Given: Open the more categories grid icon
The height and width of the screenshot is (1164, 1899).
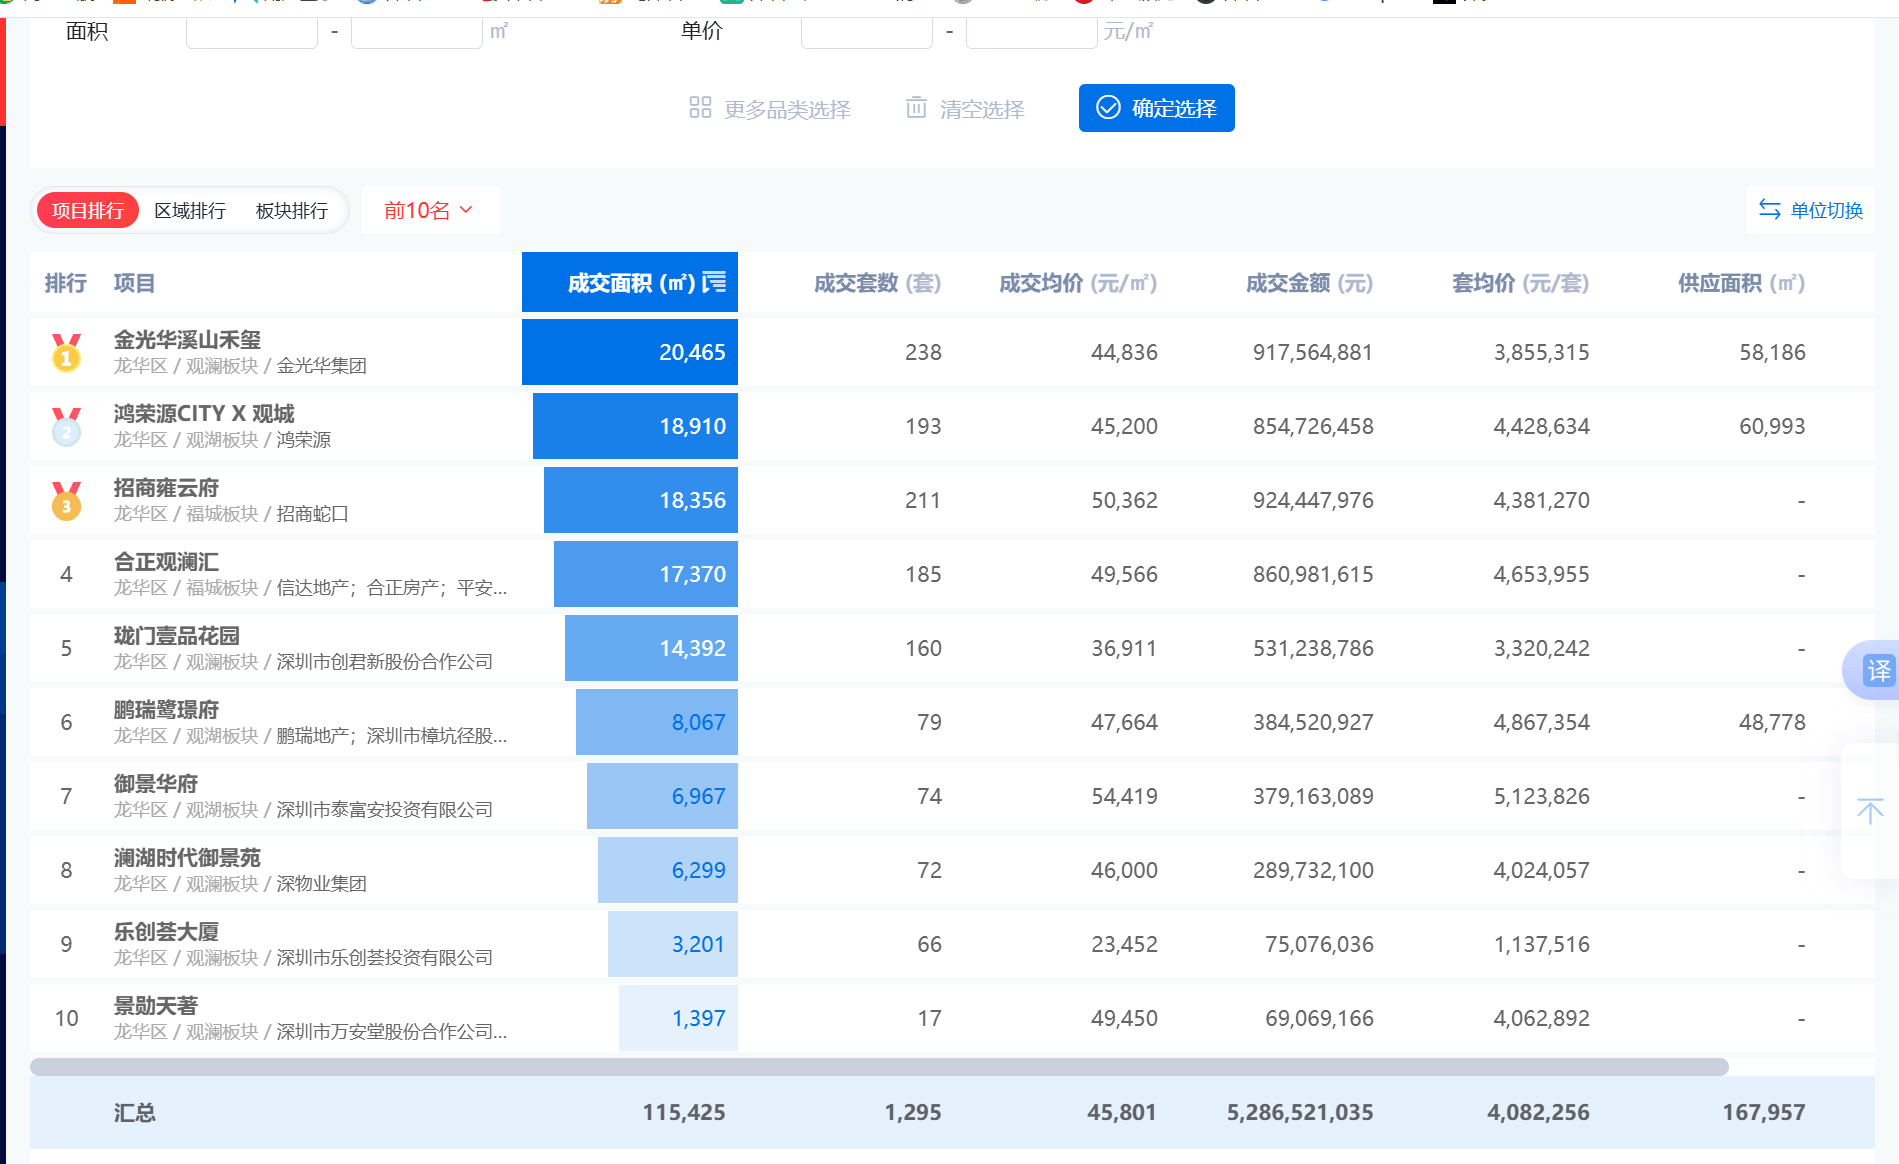Looking at the screenshot, I should [x=700, y=108].
